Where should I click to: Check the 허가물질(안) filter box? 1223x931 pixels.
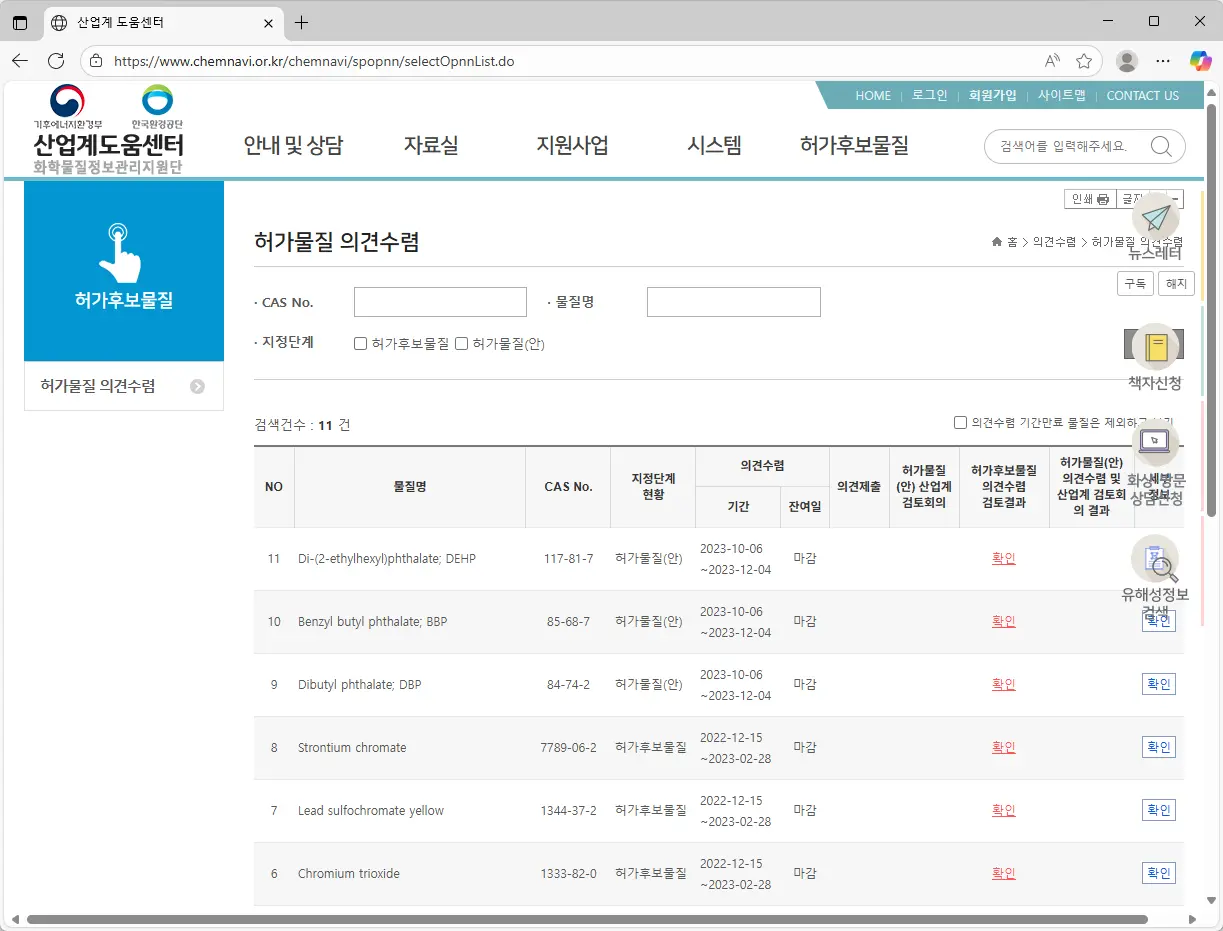point(461,344)
